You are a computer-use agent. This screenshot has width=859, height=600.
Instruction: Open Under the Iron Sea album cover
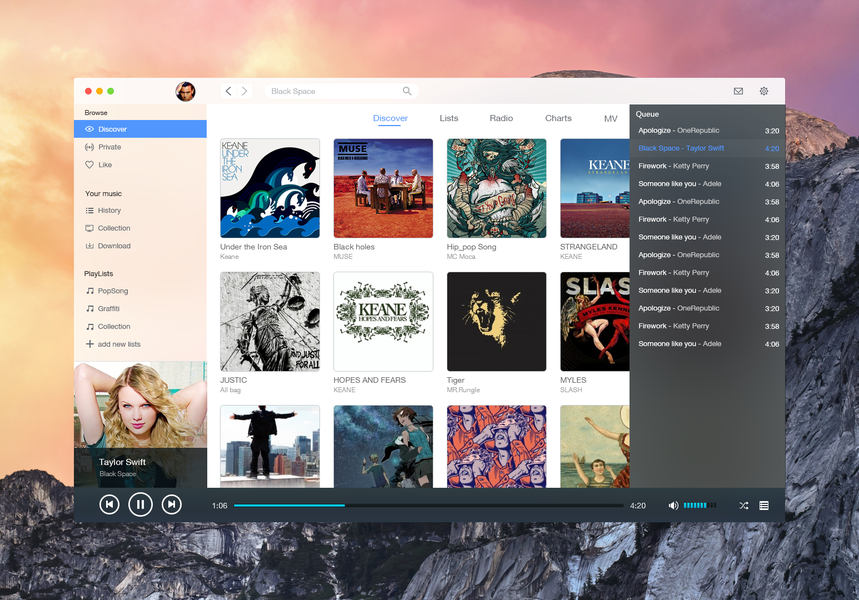click(x=270, y=188)
